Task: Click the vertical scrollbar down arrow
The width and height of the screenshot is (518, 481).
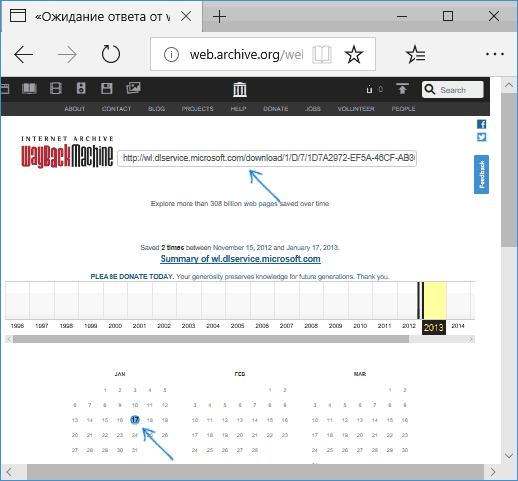Action: [509, 456]
